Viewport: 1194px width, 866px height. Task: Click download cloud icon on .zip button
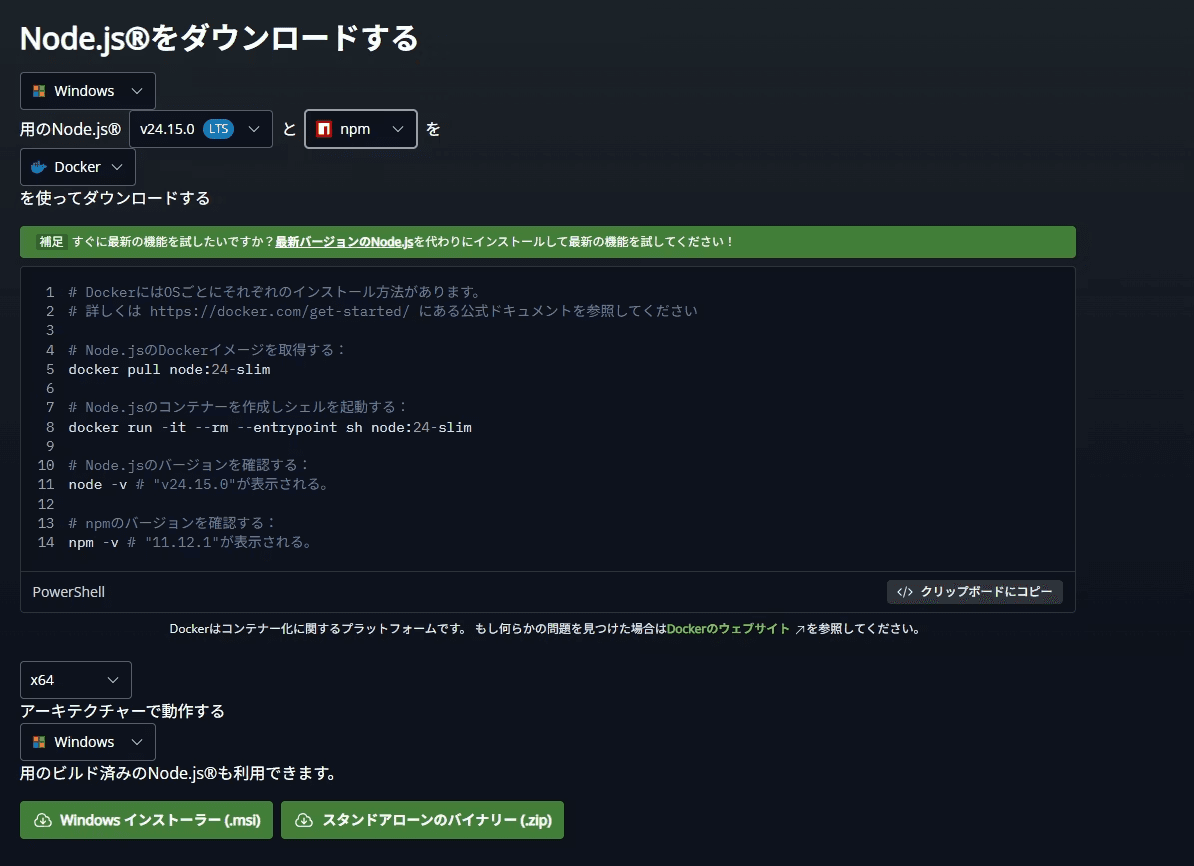point(304,820)
